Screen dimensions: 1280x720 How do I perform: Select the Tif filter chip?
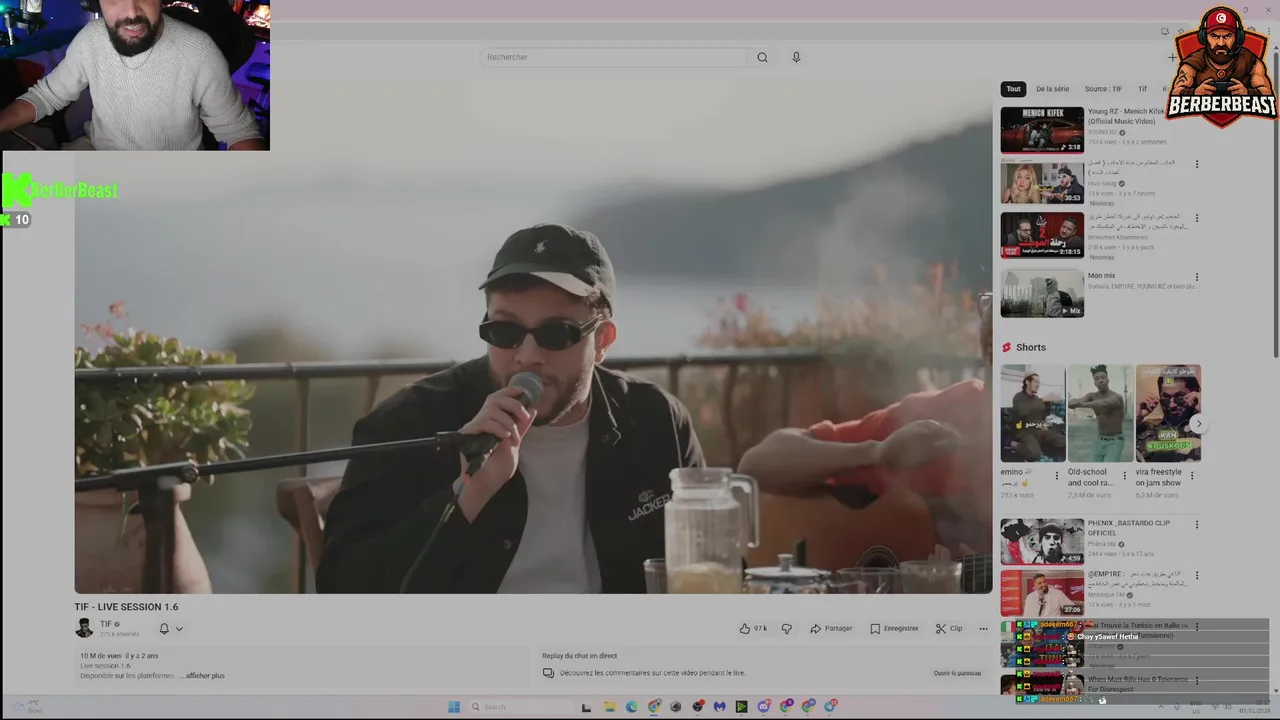pyautogui.click(x=1142, y=89)
